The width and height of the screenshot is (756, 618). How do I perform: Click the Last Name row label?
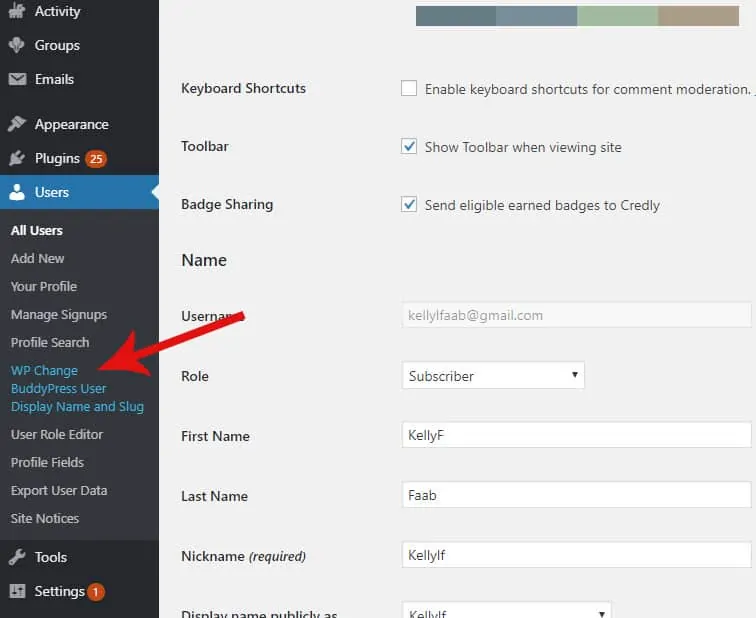click(x=215, y=496)
